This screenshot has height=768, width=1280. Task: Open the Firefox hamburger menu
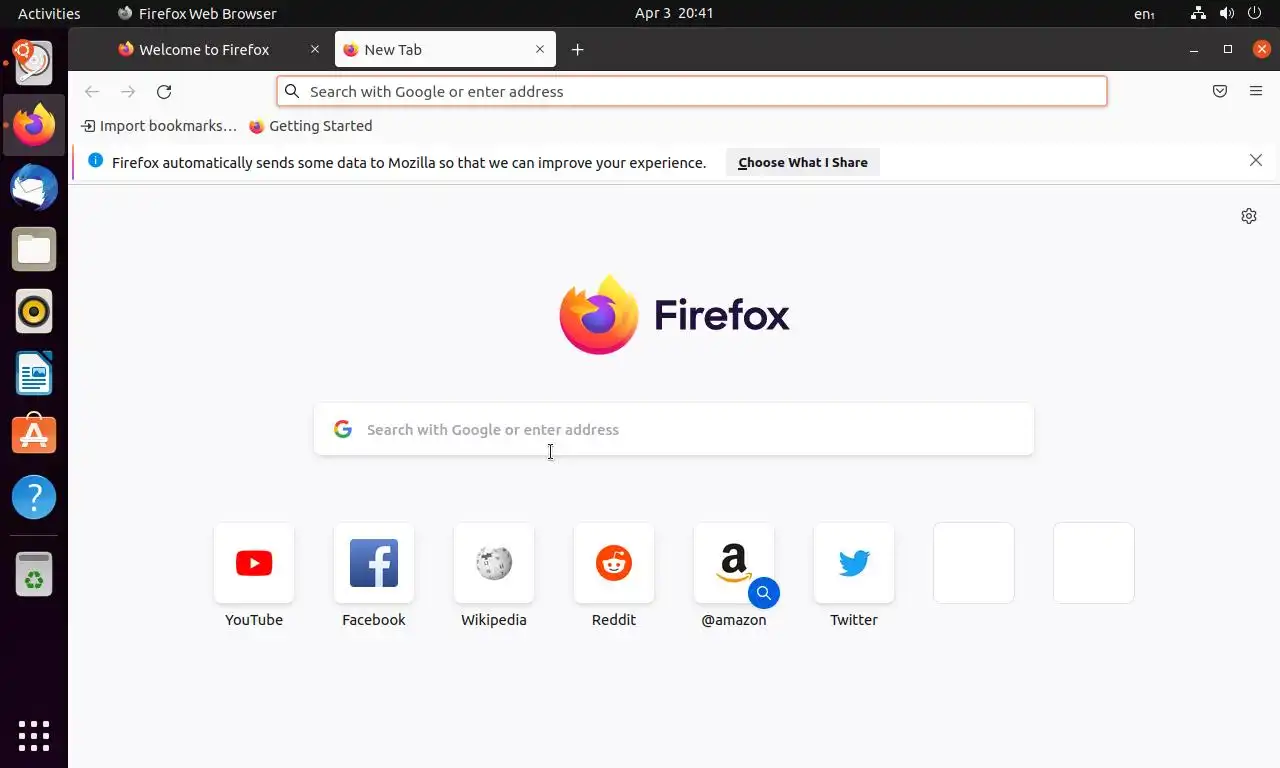(1256, 91)
